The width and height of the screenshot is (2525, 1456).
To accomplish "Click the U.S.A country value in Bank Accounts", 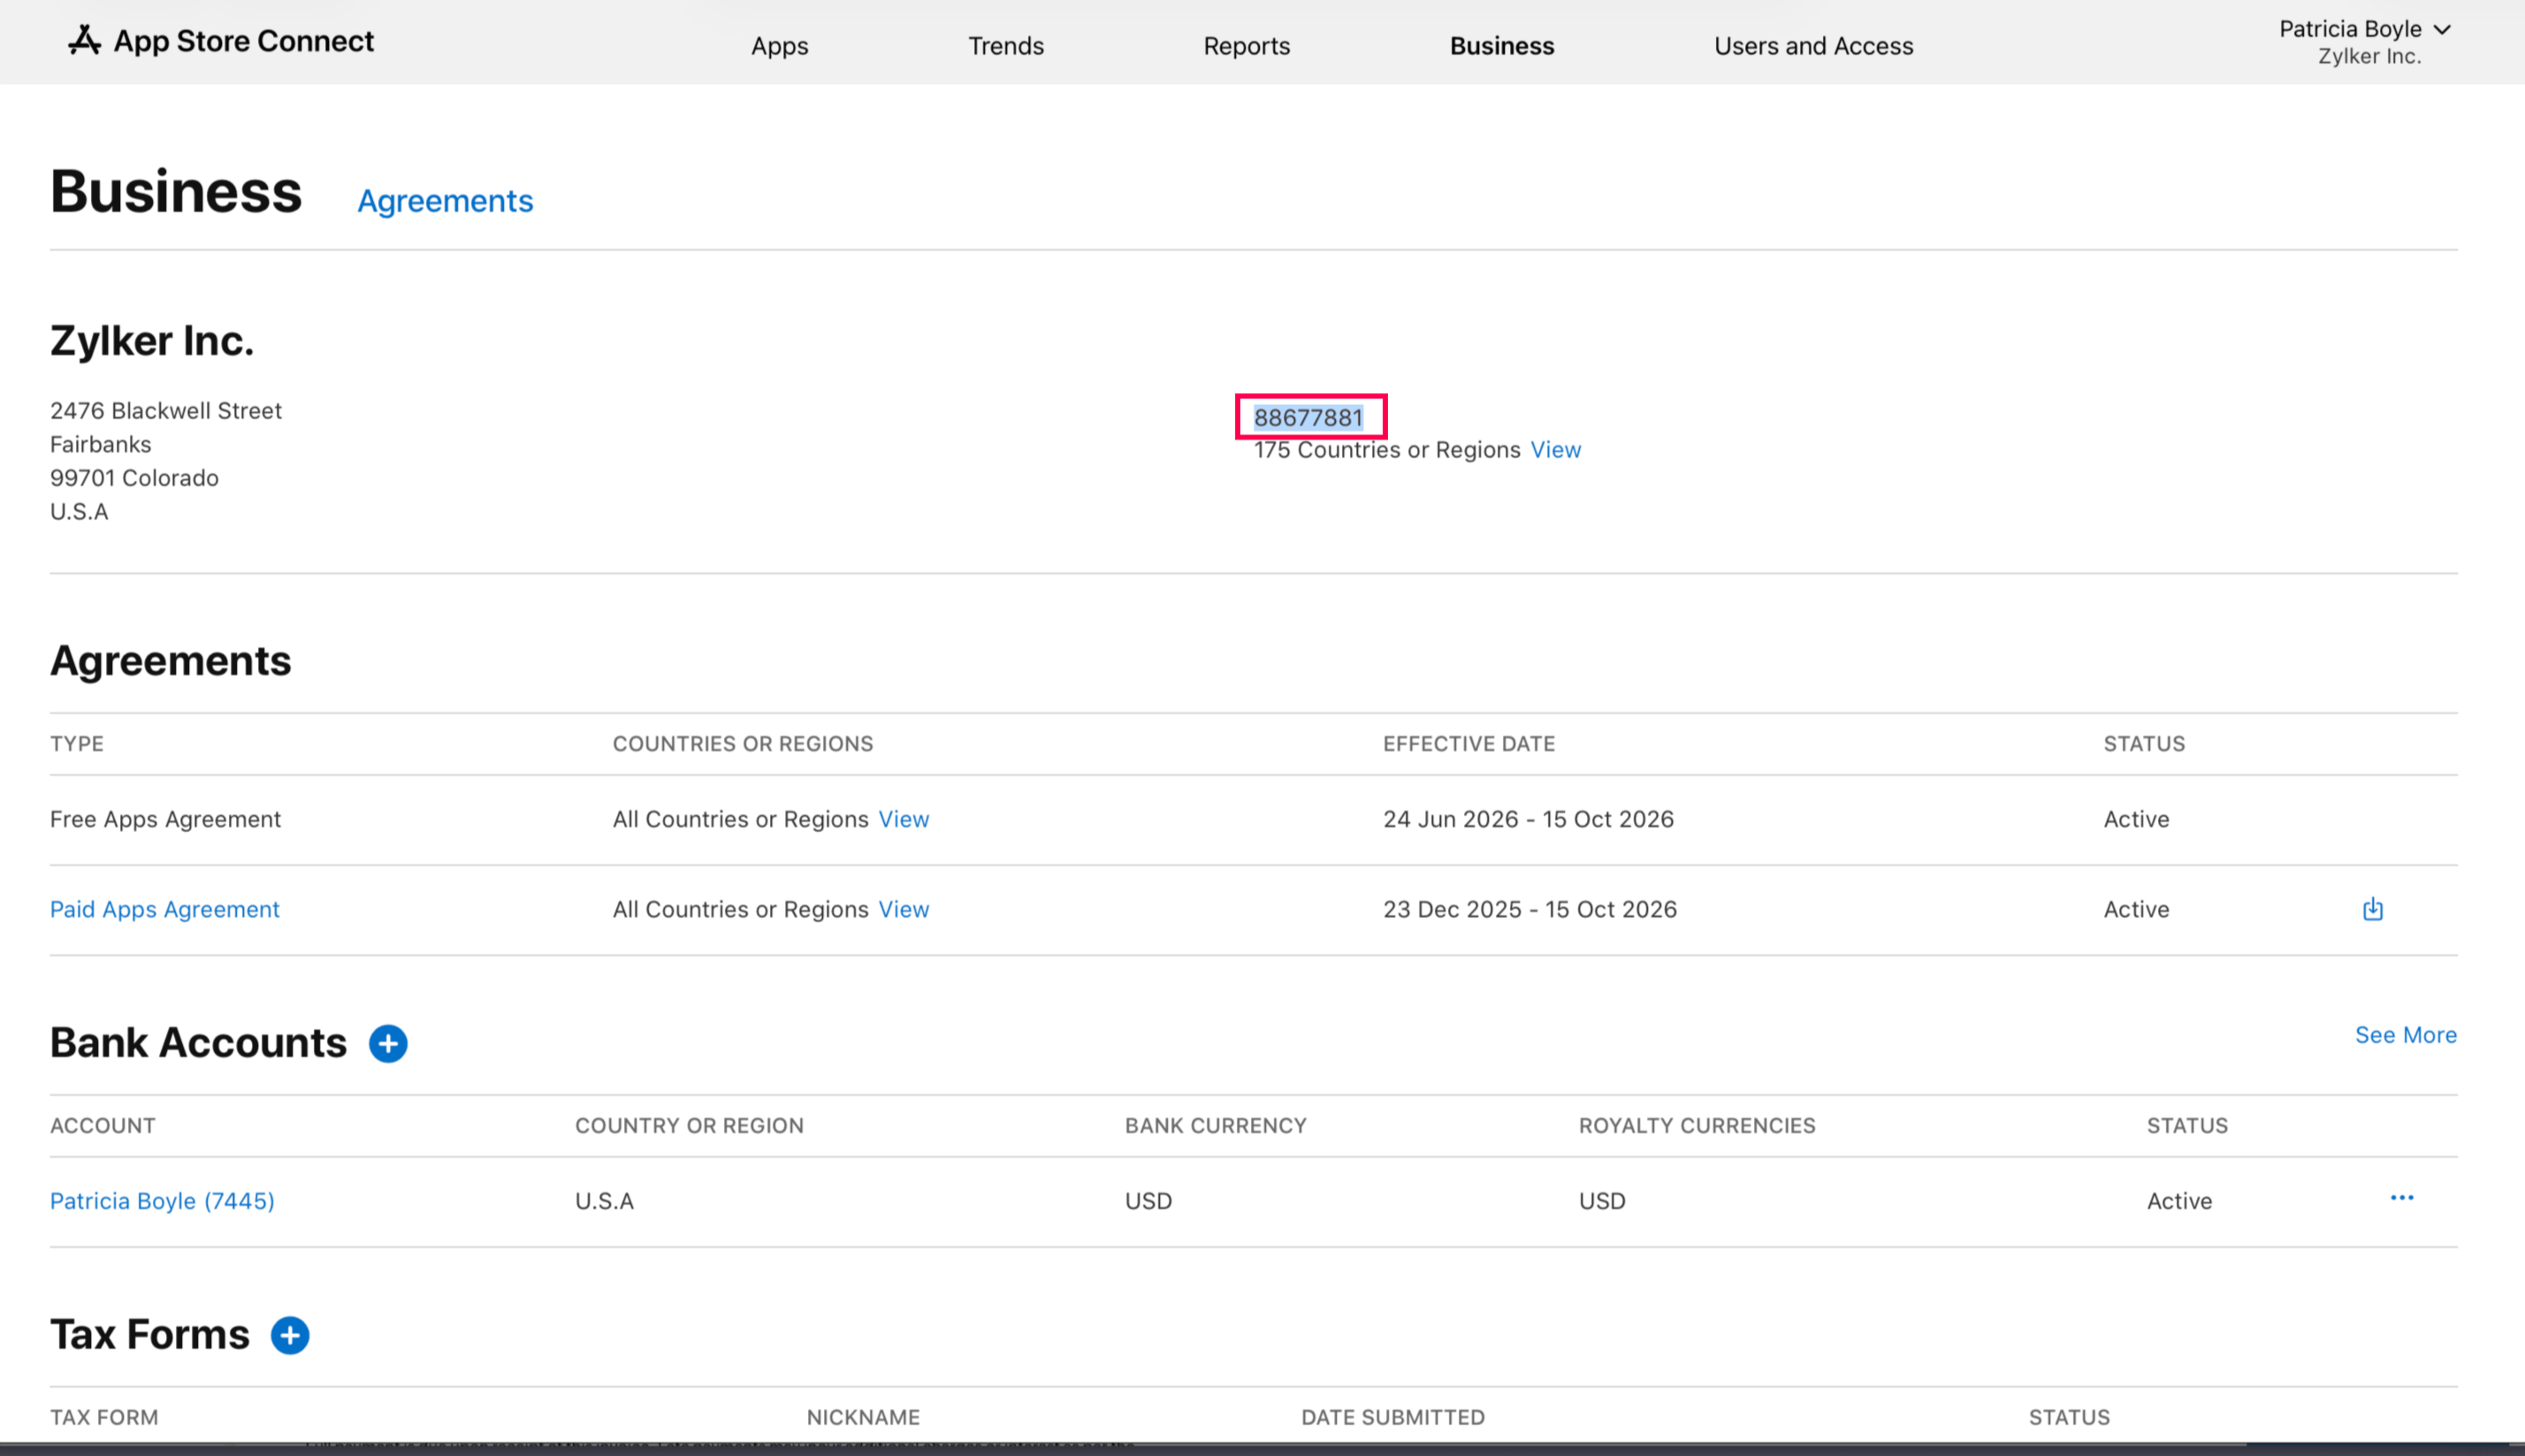I will pos(604,1201).
